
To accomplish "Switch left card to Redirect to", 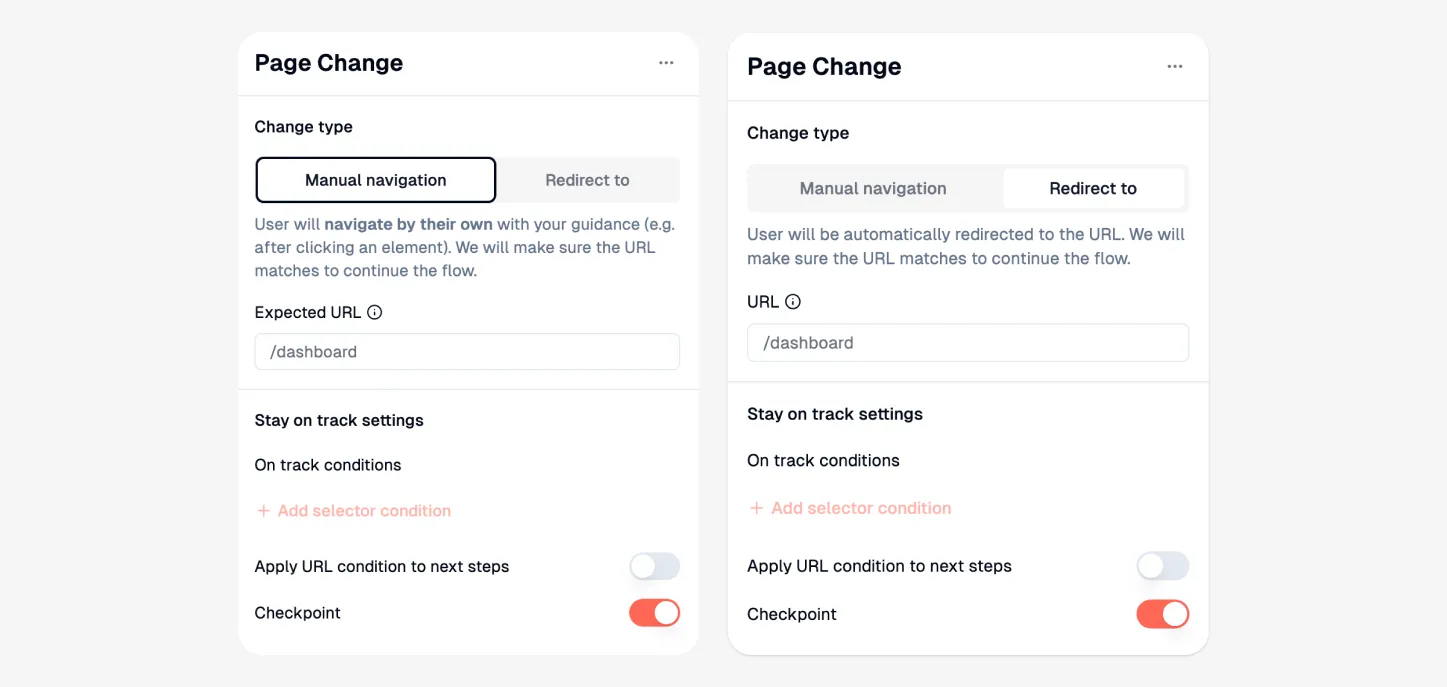I will [587, 179].
